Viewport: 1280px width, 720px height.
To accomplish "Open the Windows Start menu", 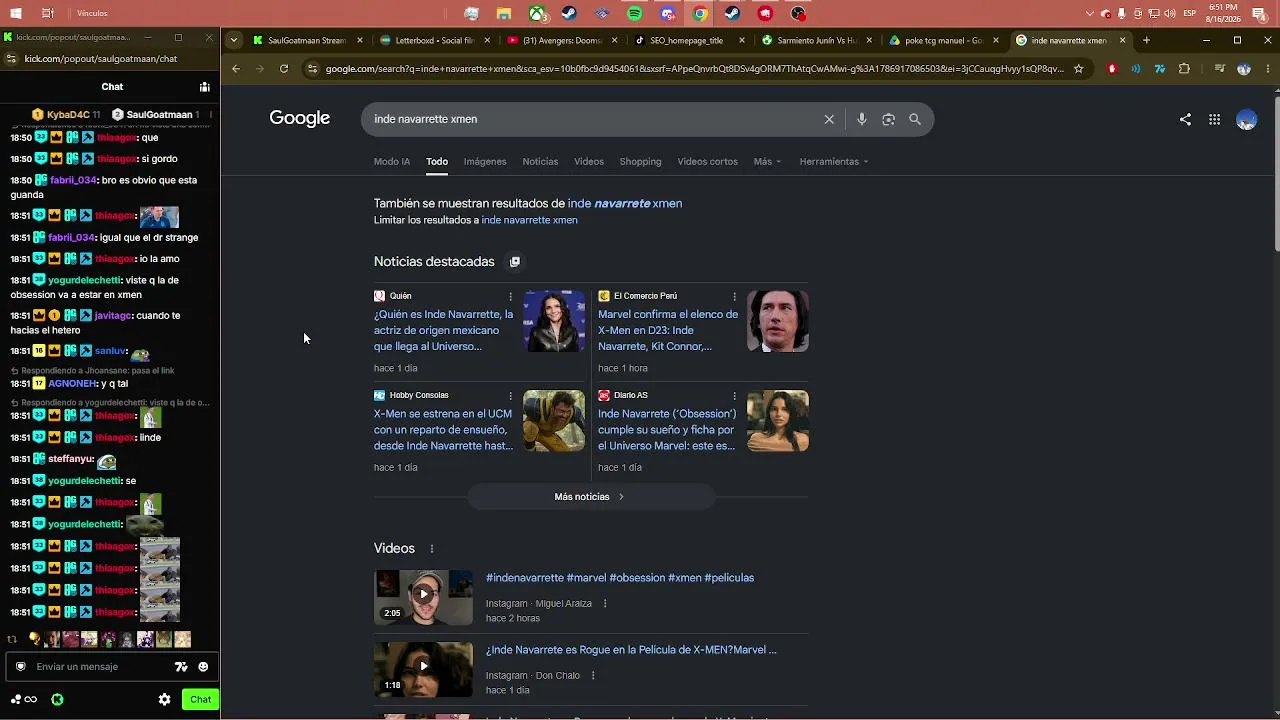I will (x=16, y=14).
